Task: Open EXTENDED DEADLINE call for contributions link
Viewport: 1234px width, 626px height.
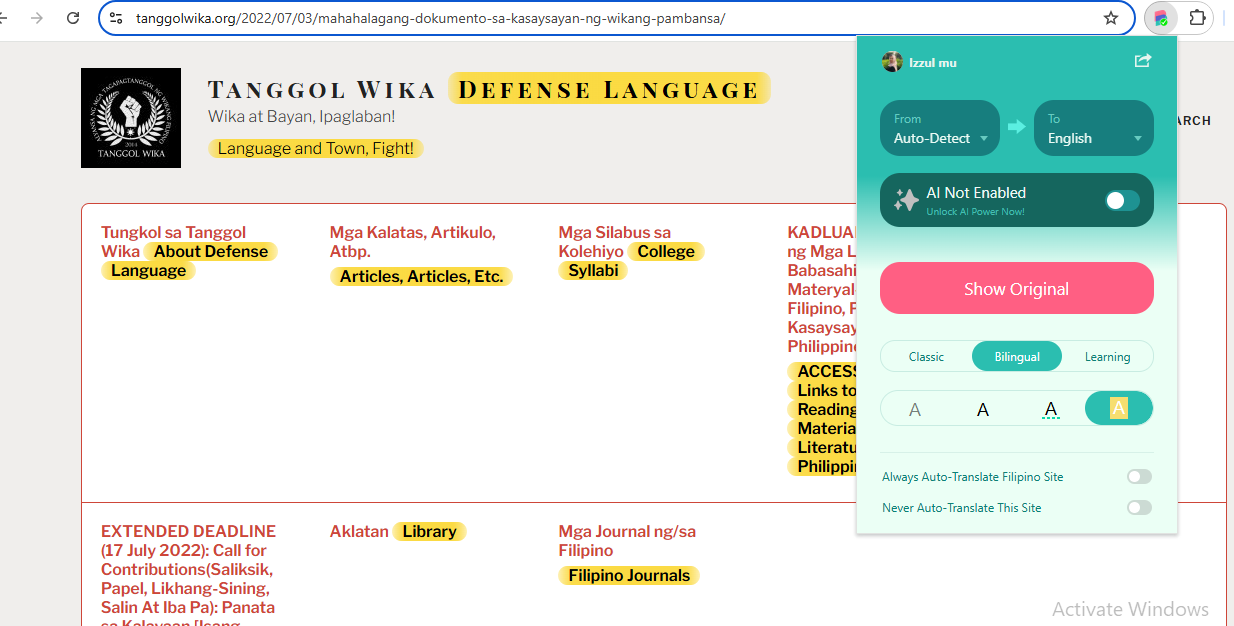Action: (188, 574)
